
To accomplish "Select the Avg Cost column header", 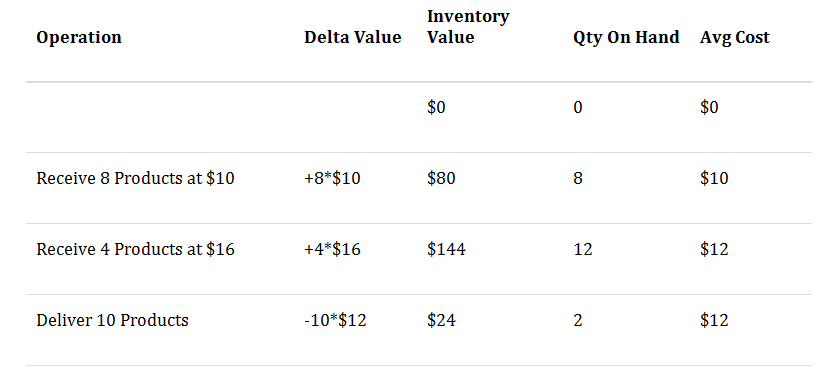I will click(x=734, y=38).
